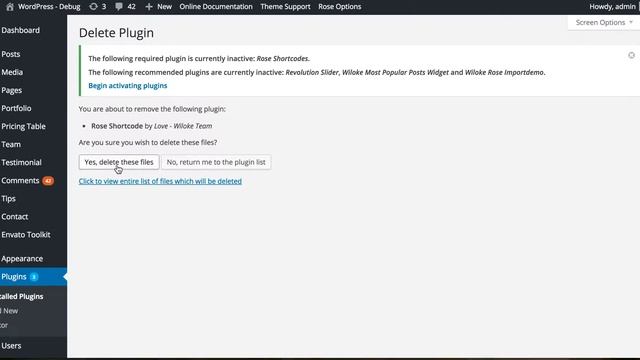
Task: Click the 'Are you sure you wish to delete' text
Action: pos(148,142)
